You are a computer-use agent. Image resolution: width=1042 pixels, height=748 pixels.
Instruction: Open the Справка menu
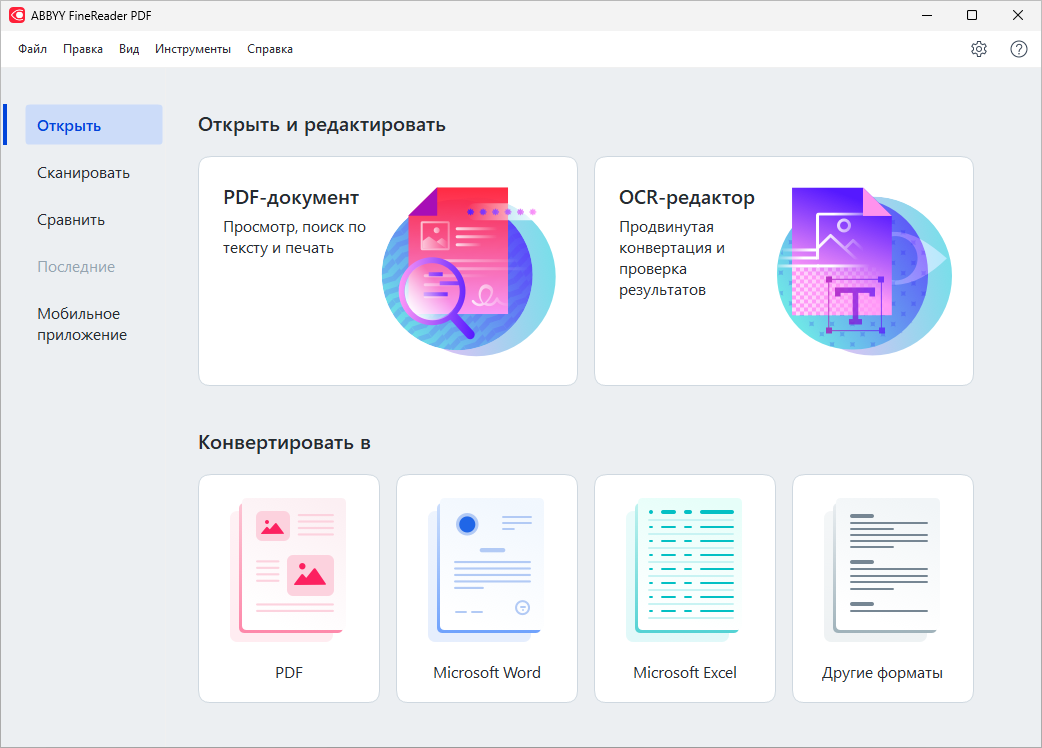coord(268,48)
